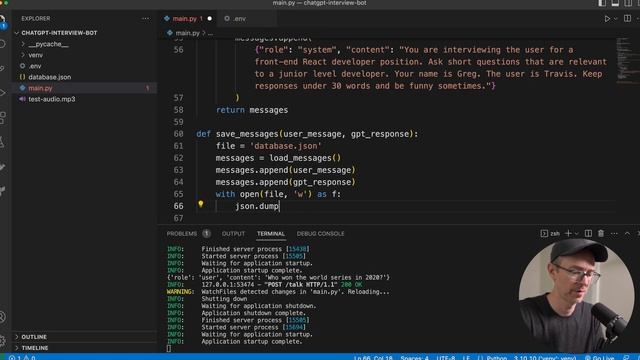640x360 pixels.
Task: Open the Search view in activity bar
Action: (2, 44)
